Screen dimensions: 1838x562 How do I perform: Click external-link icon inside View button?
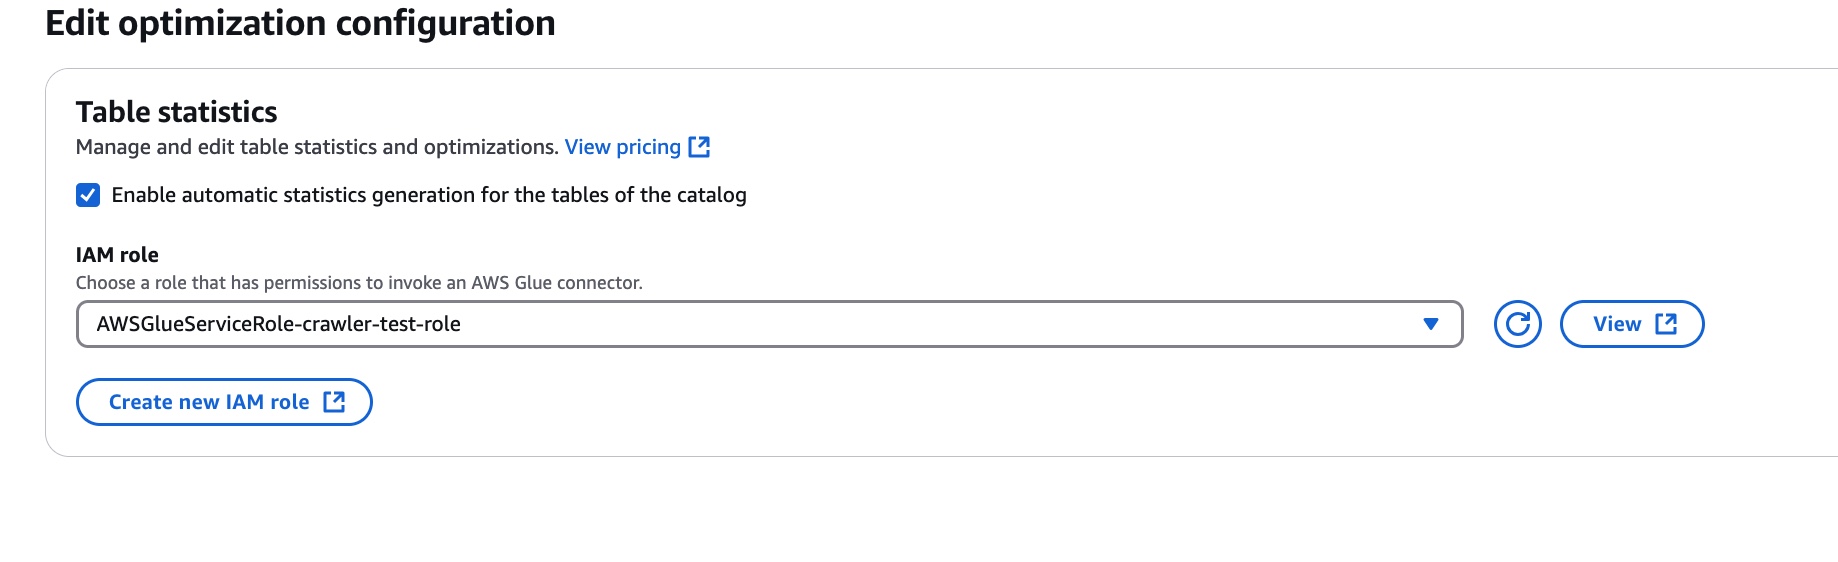pos(1666,324)
